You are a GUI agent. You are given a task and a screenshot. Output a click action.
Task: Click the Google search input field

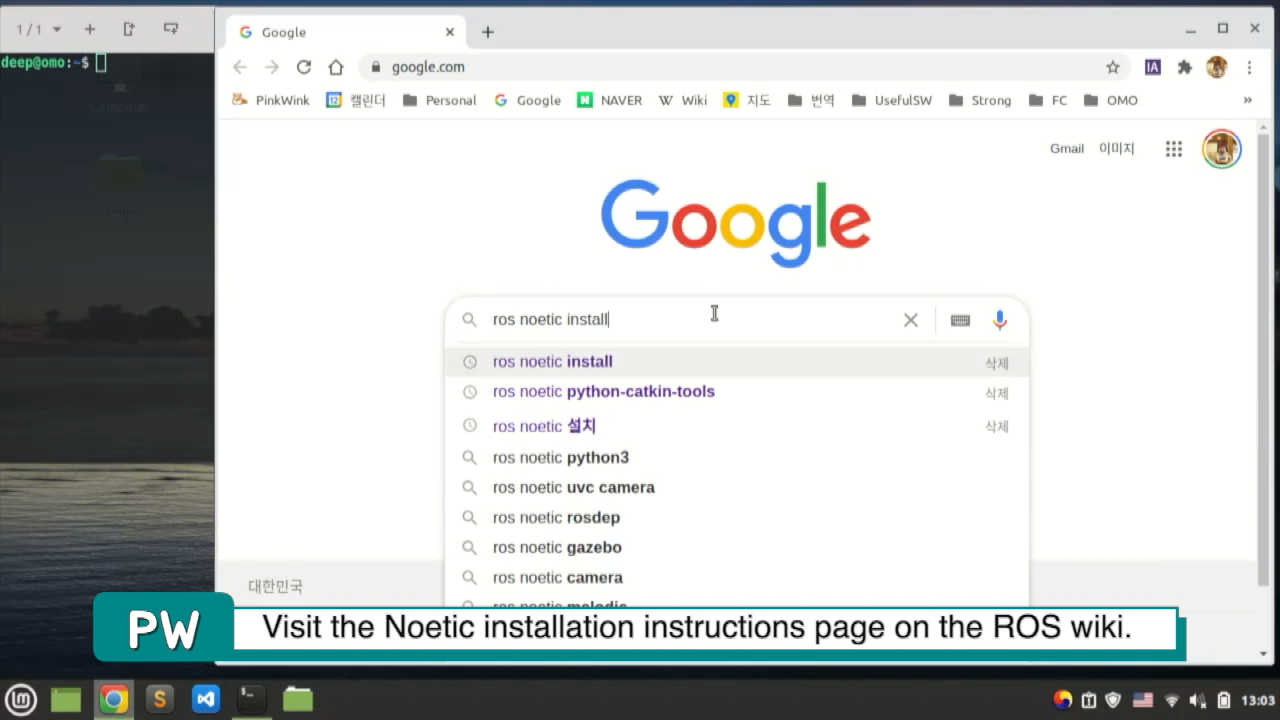click(690, 320)
